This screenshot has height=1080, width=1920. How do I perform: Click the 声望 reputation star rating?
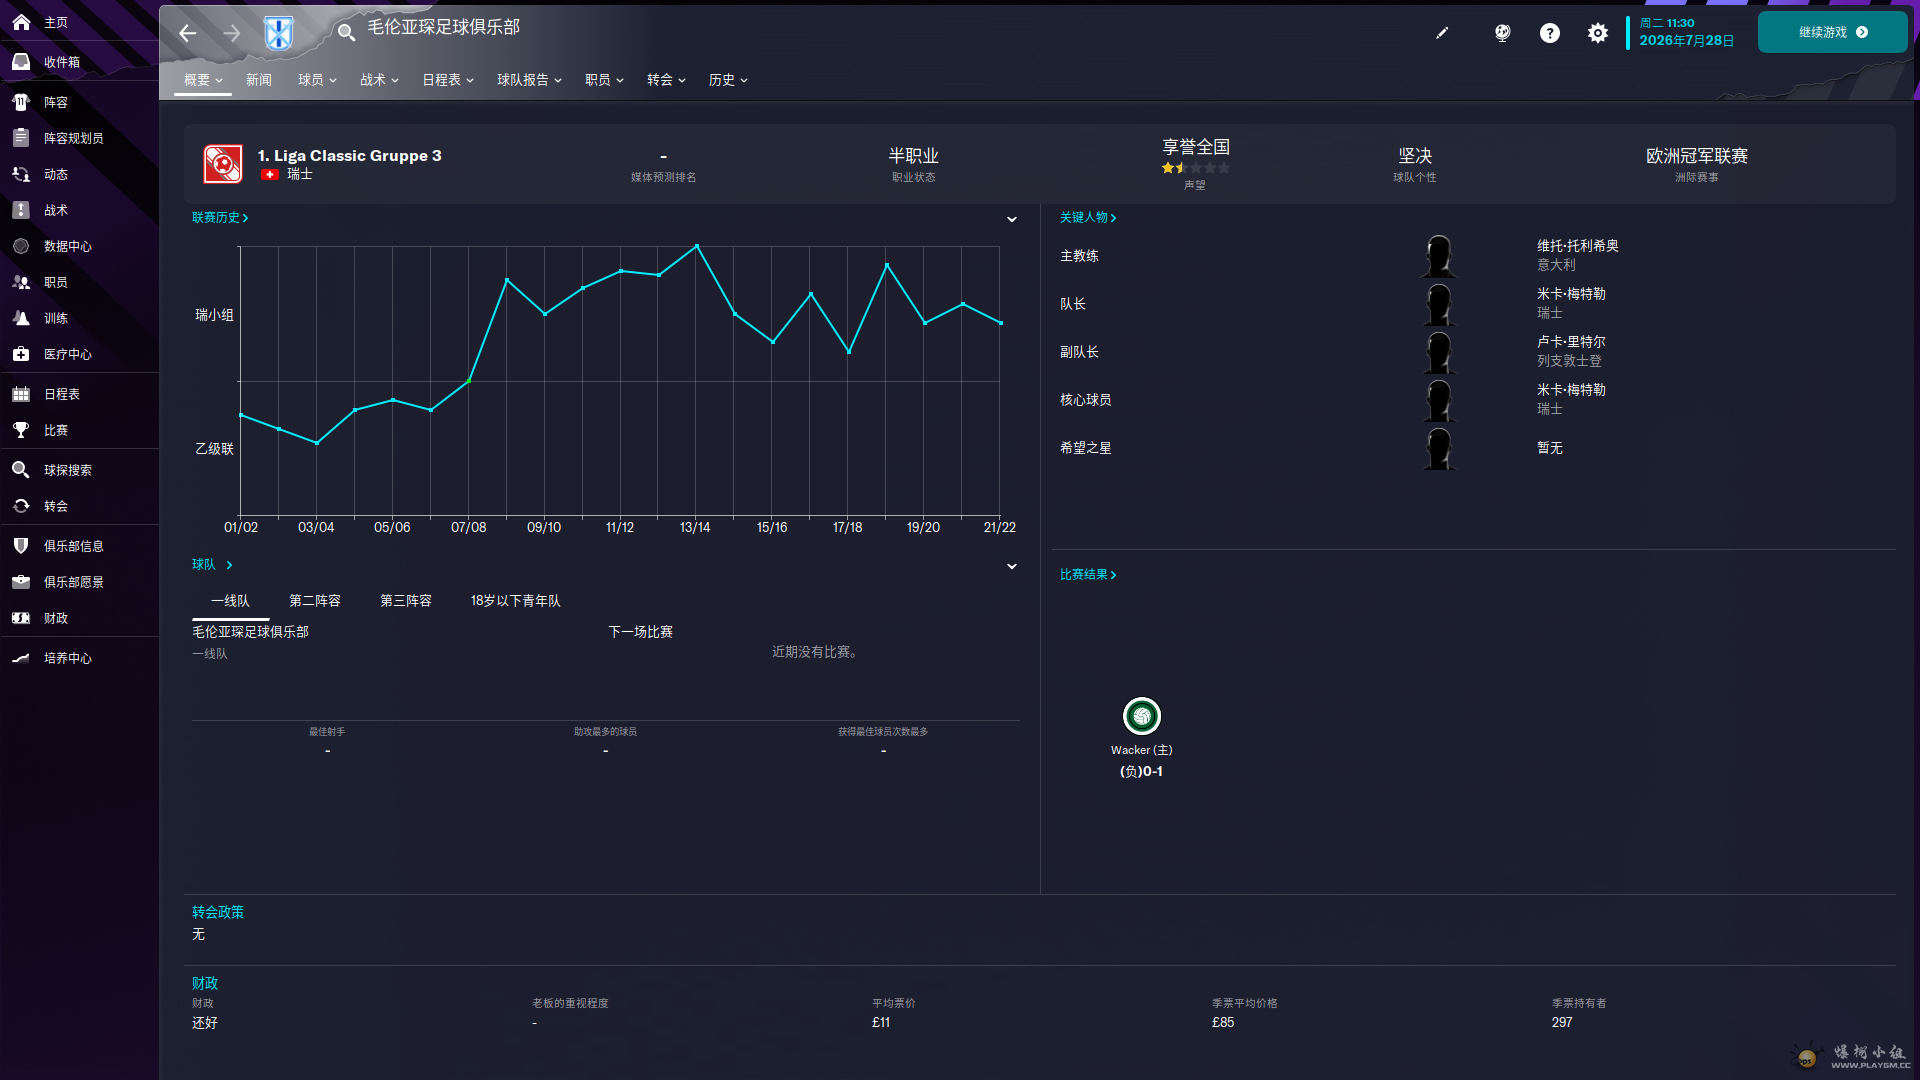point(1195,168)
